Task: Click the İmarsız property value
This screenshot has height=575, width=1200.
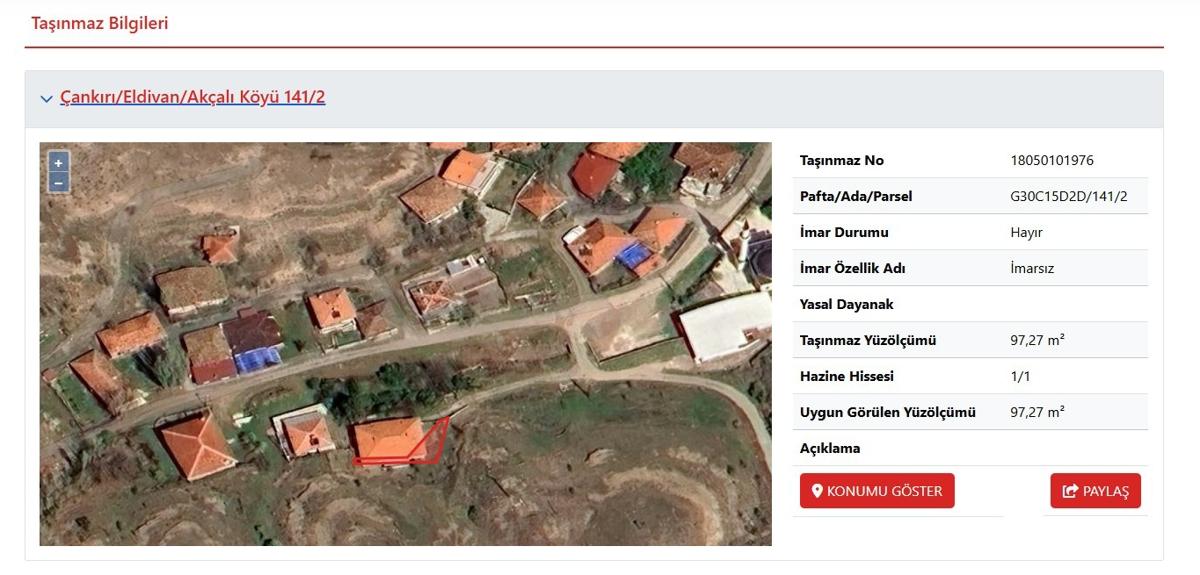Action: [x=1032, y=268]
